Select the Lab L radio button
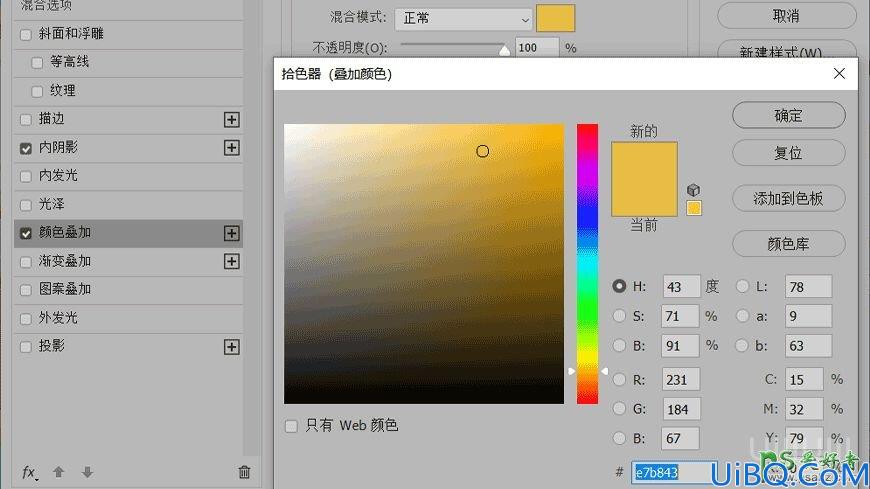The height and width of the screenshot is (489, 870). coord(742,286)
